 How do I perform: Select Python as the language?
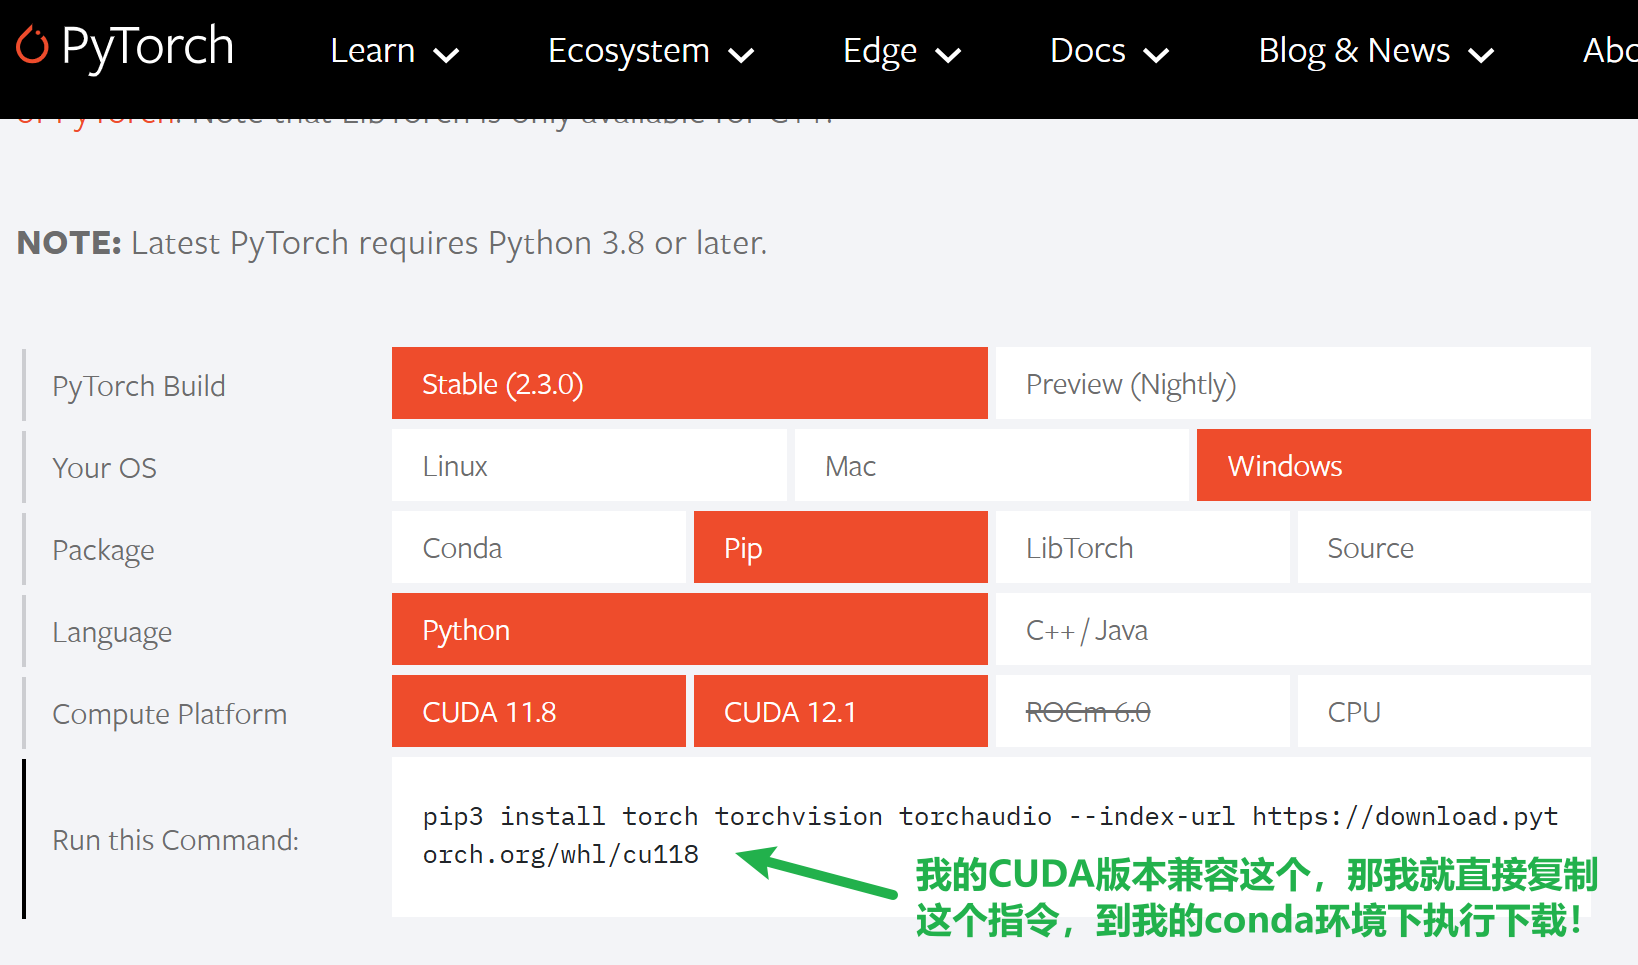(x=689, y=630)
